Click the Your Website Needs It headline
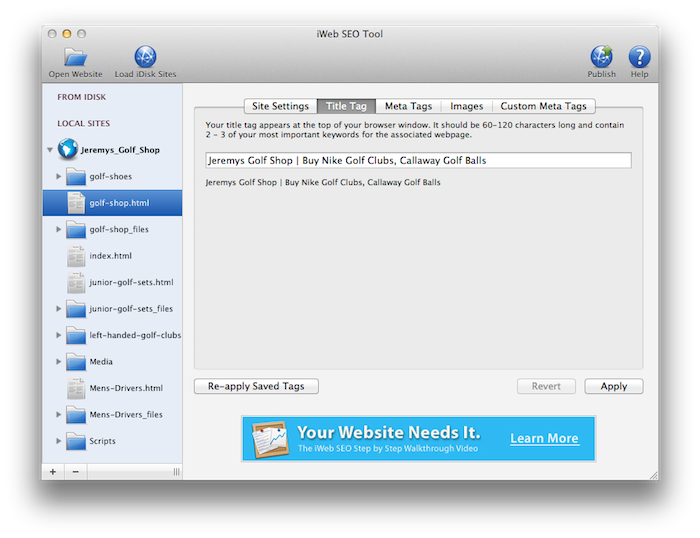 pyautogui.click(x=389, y=432)
